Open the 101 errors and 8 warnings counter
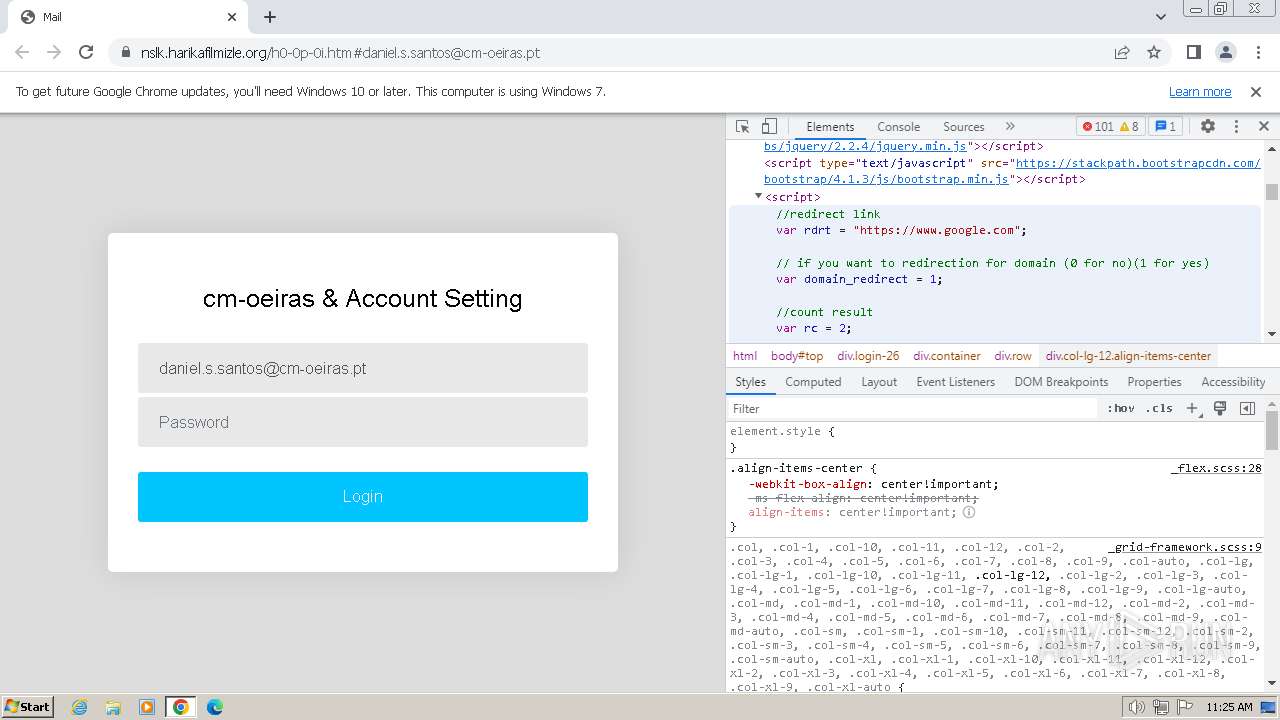This screenshot has height=720, width=1280. [x=1110, y=126]
